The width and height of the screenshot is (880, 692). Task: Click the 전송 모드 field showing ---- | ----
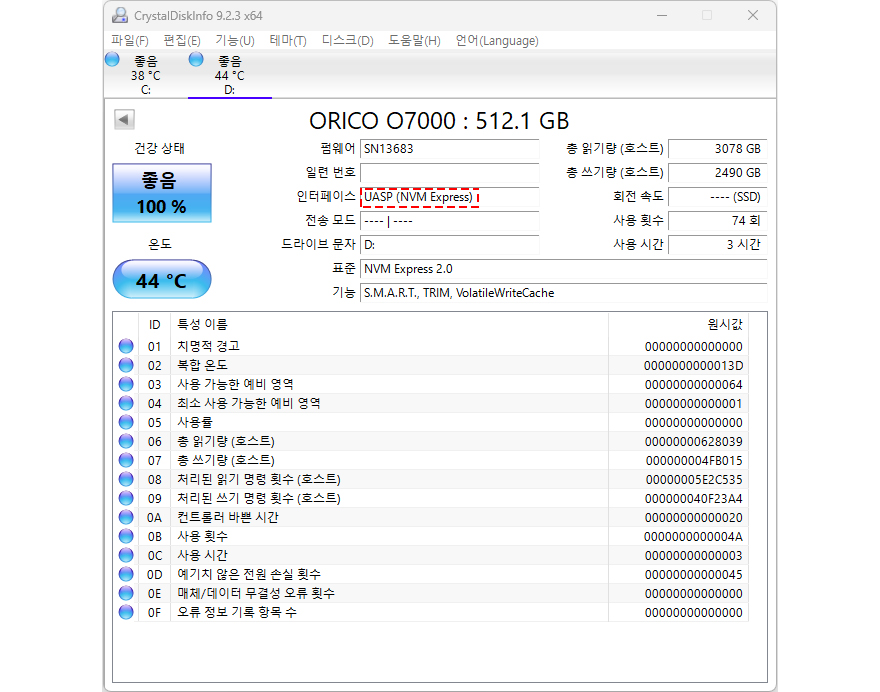[x=450, y=221]
